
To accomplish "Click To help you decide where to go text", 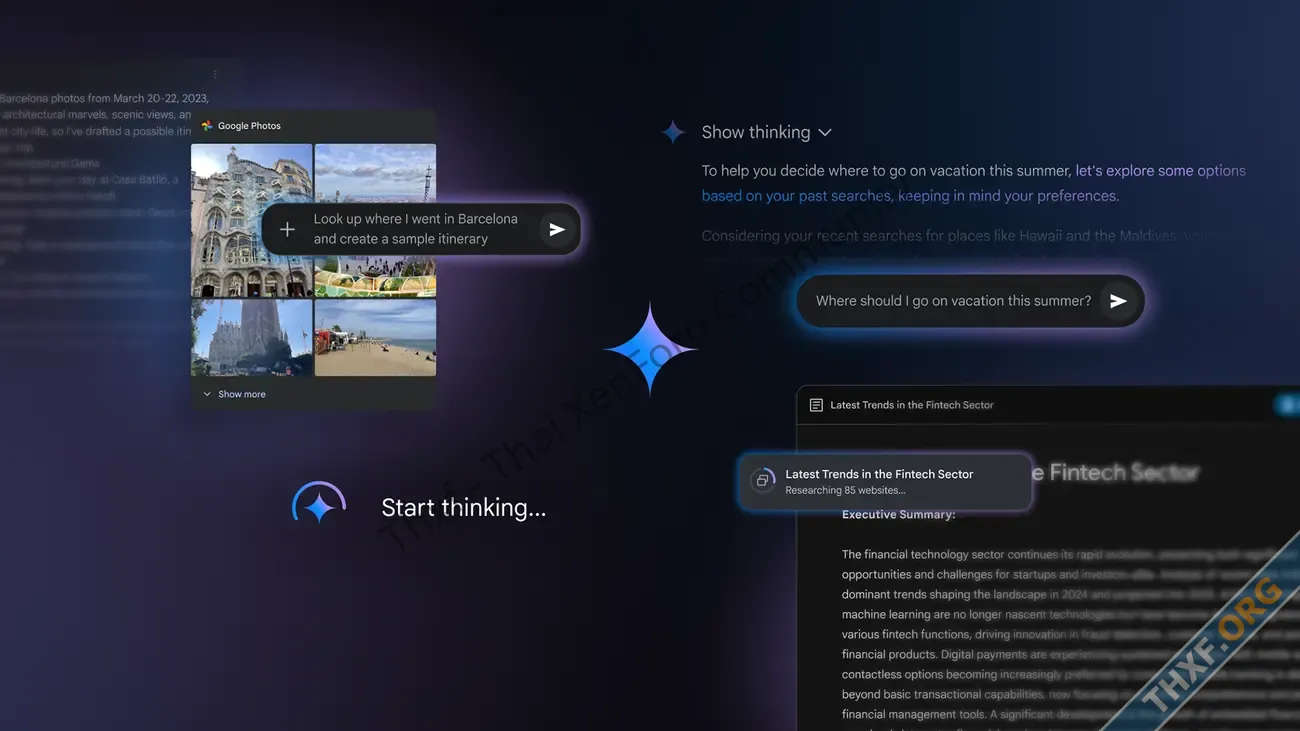I will coord(886,171).
